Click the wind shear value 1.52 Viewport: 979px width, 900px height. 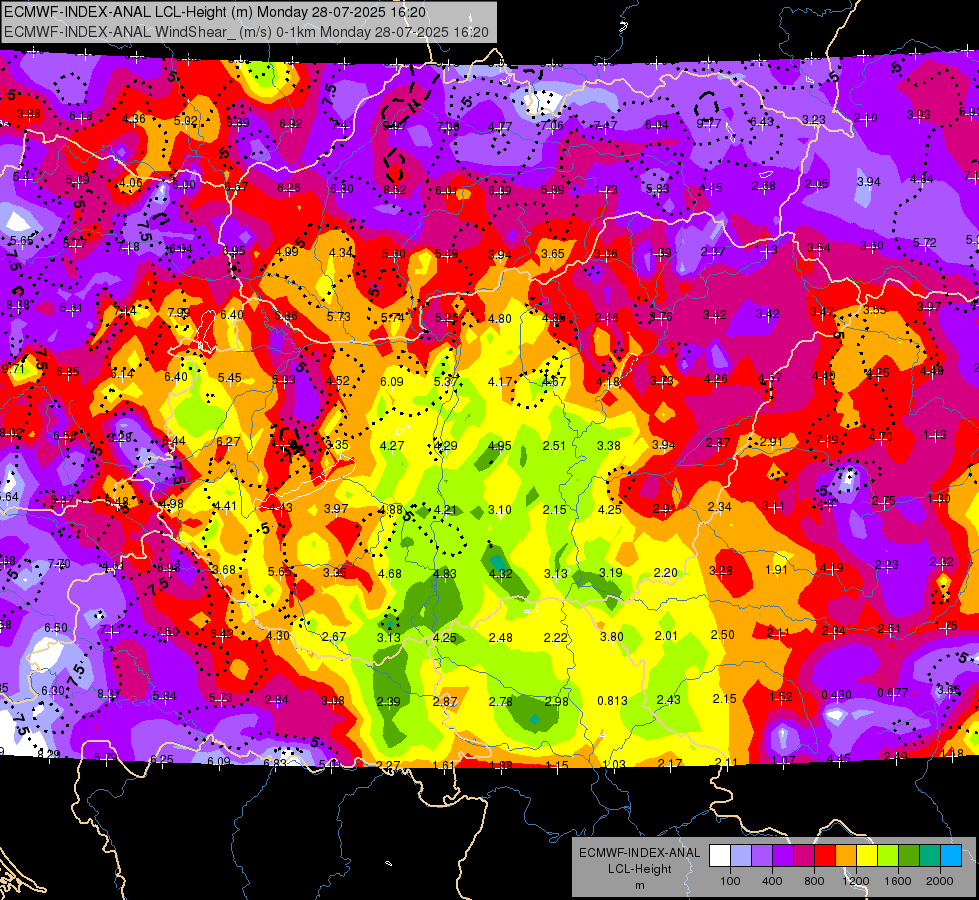[780, 696]
